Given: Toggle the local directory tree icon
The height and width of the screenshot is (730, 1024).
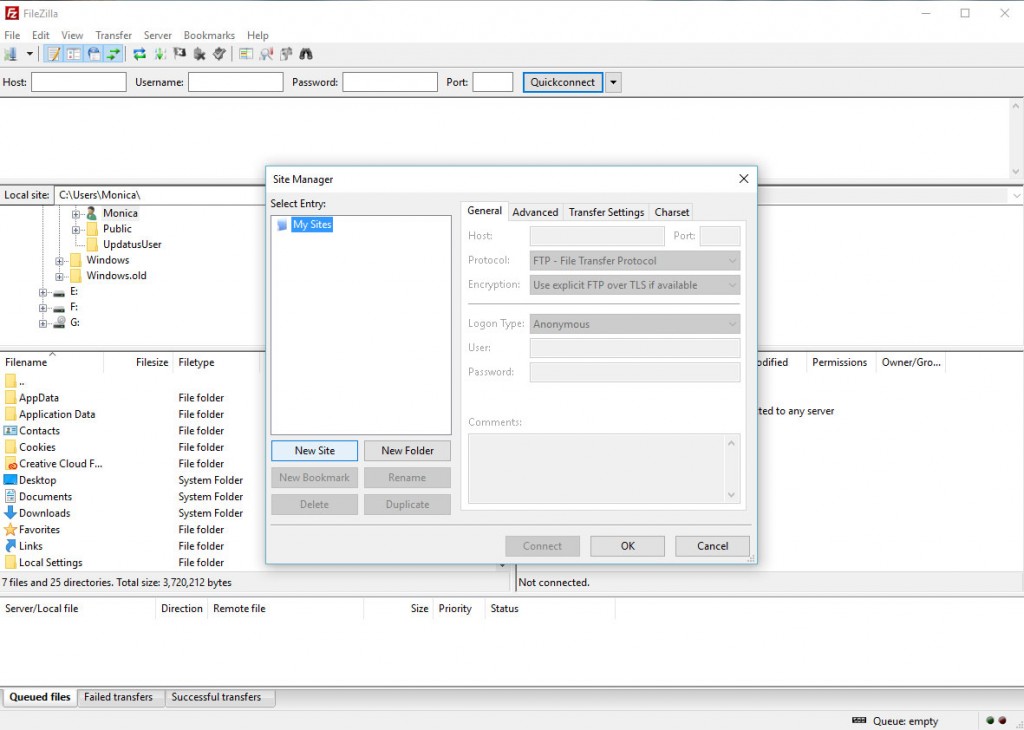Looking at the screenshot, I should pos(74,54).
